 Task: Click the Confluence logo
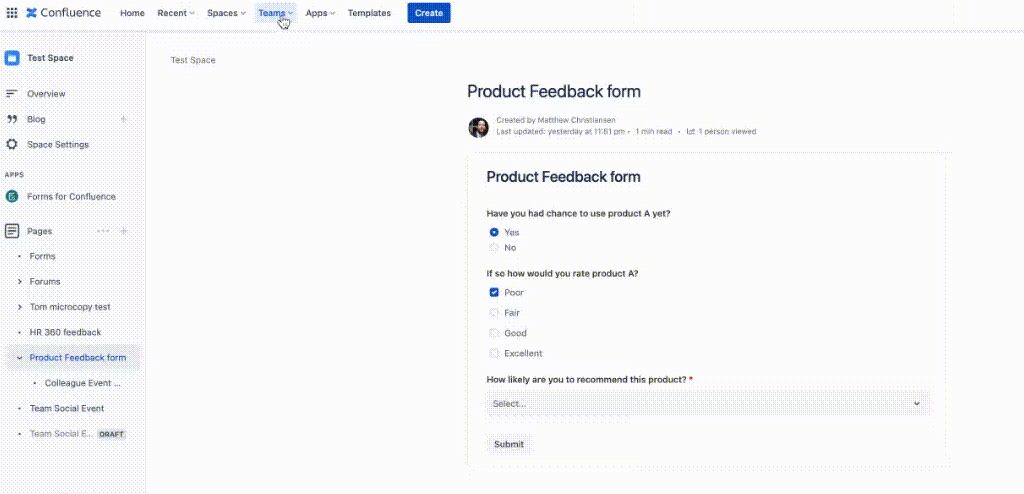tap(63, 13)
